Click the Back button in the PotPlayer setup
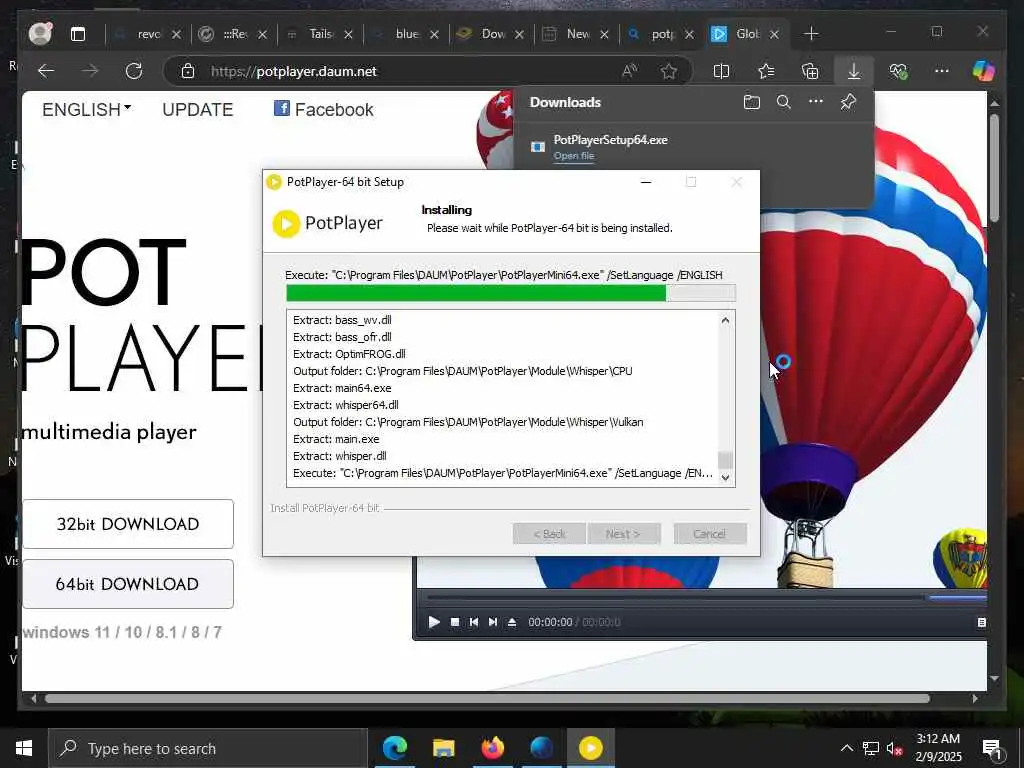This screenshot has height=768, width=1024. pos(549,534)
